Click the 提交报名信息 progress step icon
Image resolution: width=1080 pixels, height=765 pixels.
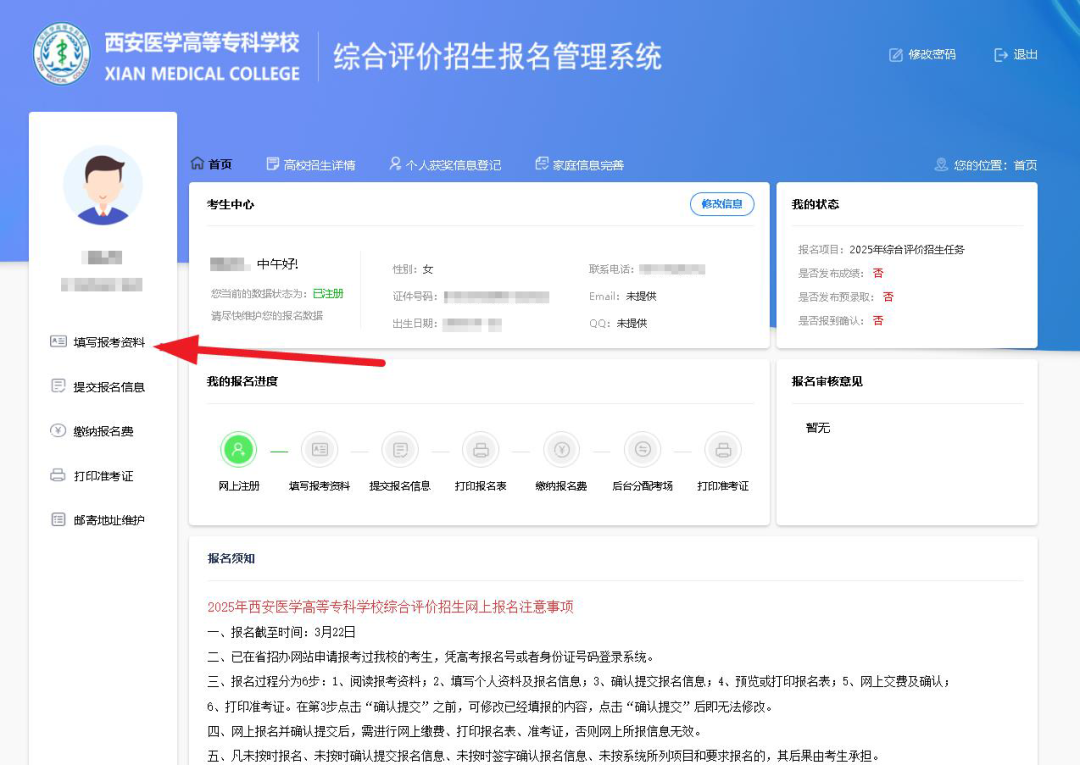[x=400, y=450]
